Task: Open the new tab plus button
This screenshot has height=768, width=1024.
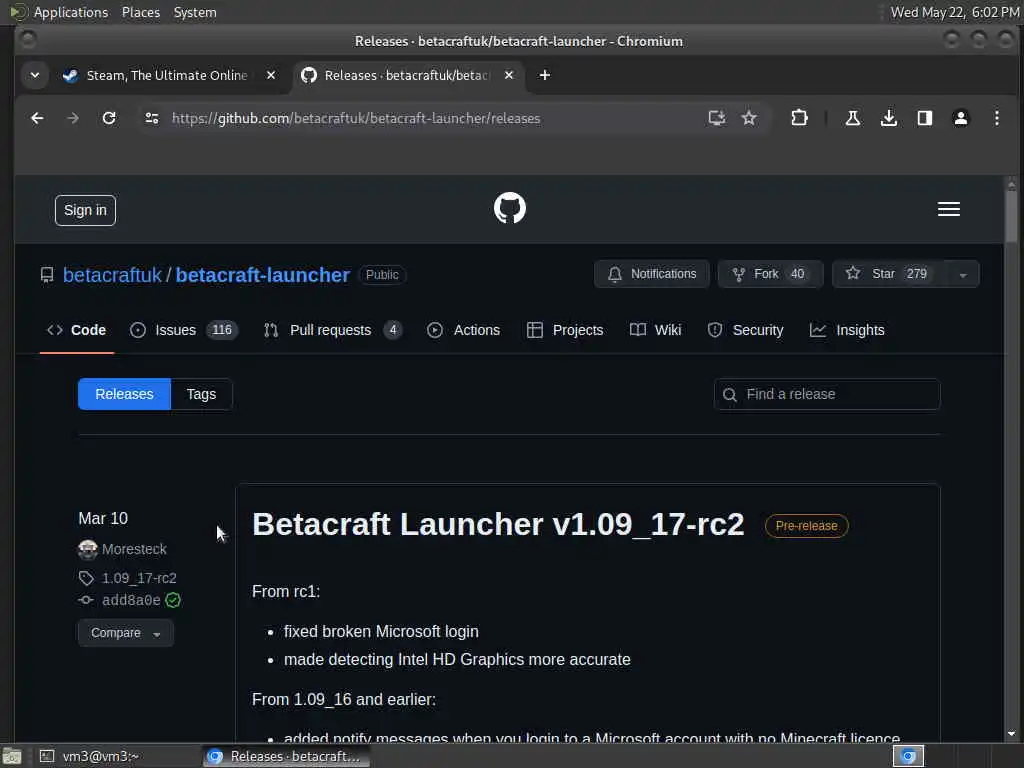Action: point(545,75)
